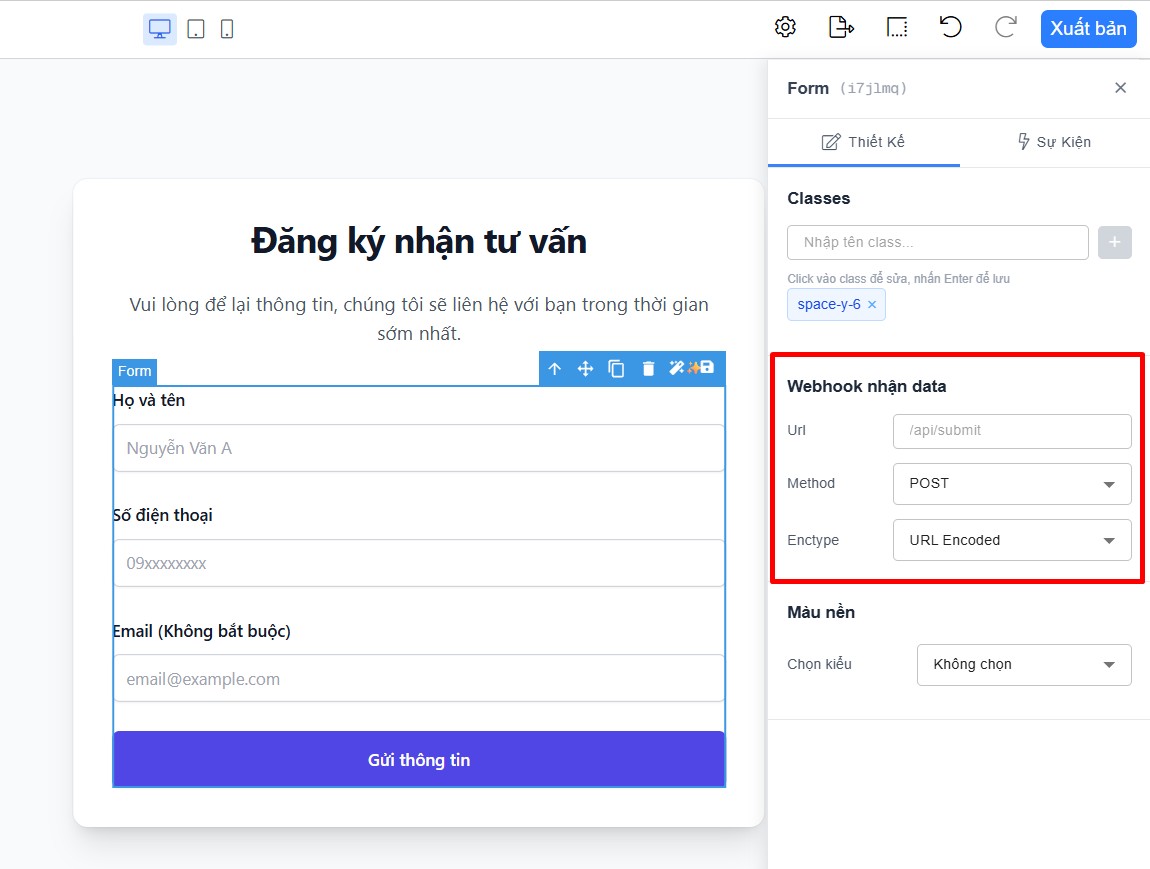Click the webhook Url input field
The image size is (1150, 869).
pos(1011,431)
